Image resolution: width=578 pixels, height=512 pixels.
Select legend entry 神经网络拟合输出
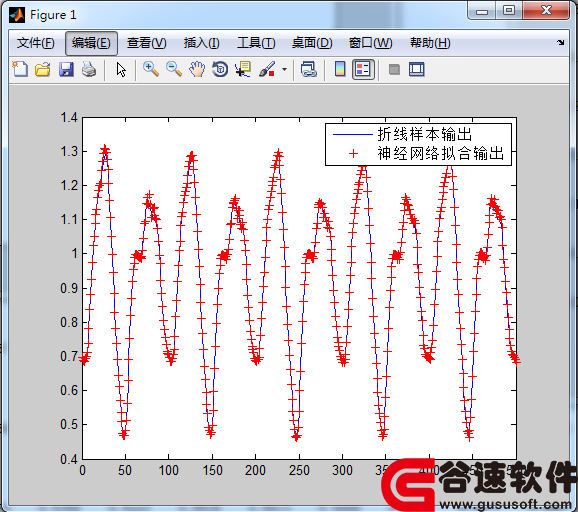[x=441, y=153]
